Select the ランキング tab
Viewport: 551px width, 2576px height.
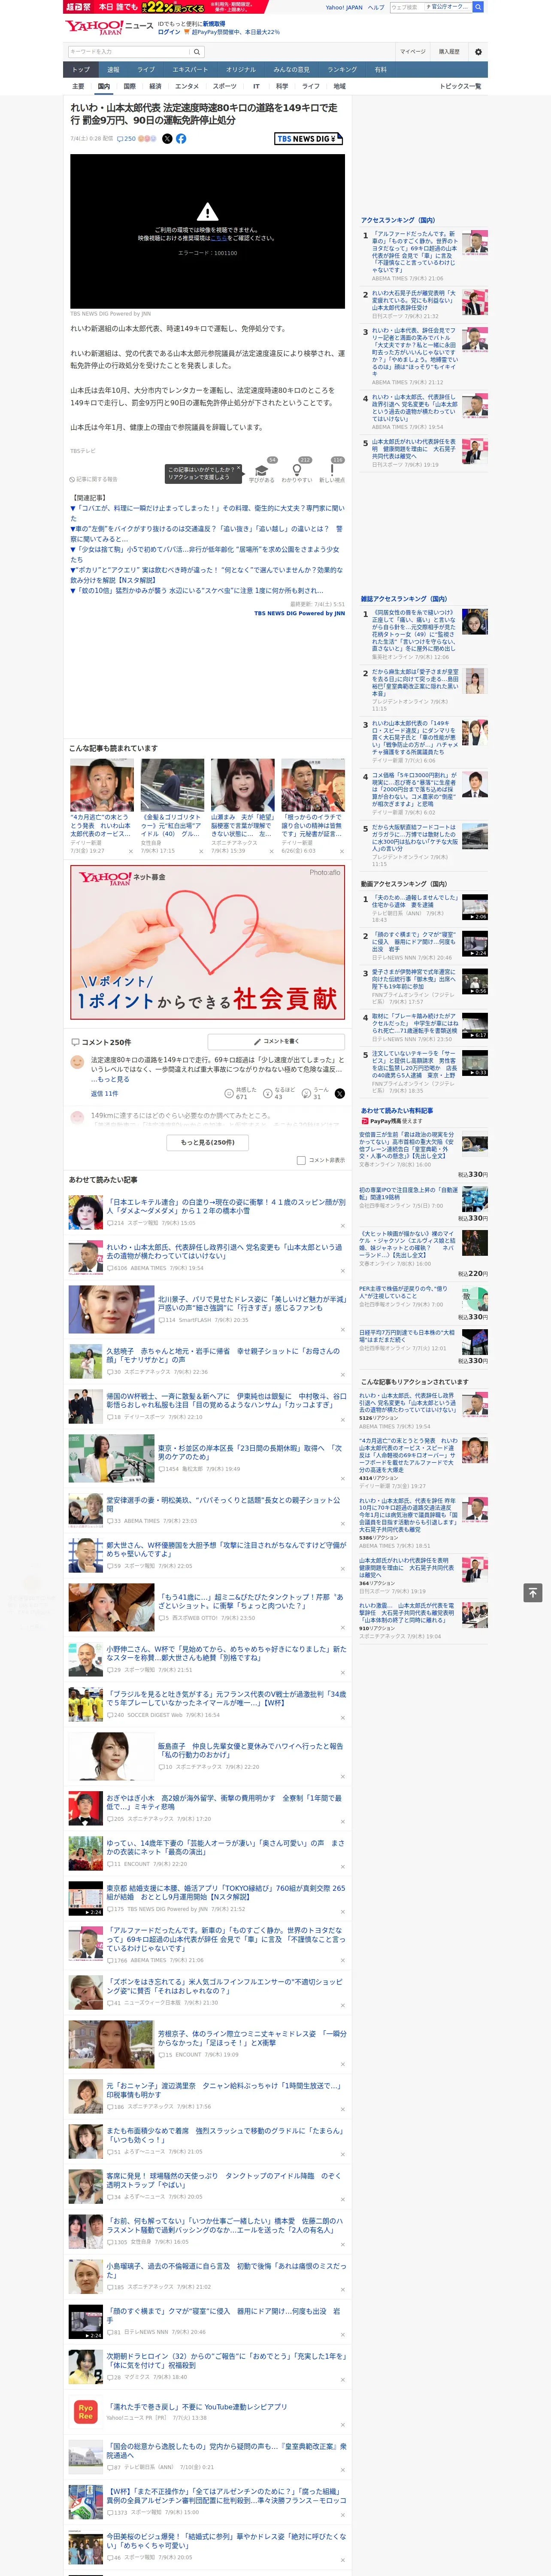click(342, 69)
